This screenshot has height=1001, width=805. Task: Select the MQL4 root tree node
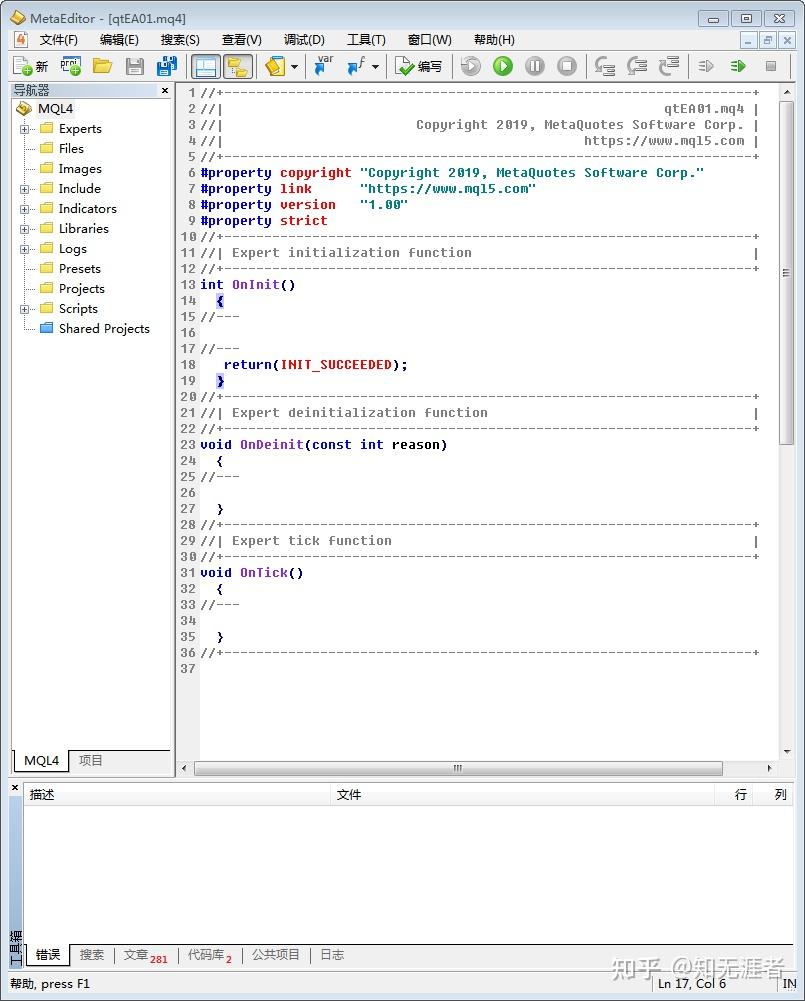(56, 109)
